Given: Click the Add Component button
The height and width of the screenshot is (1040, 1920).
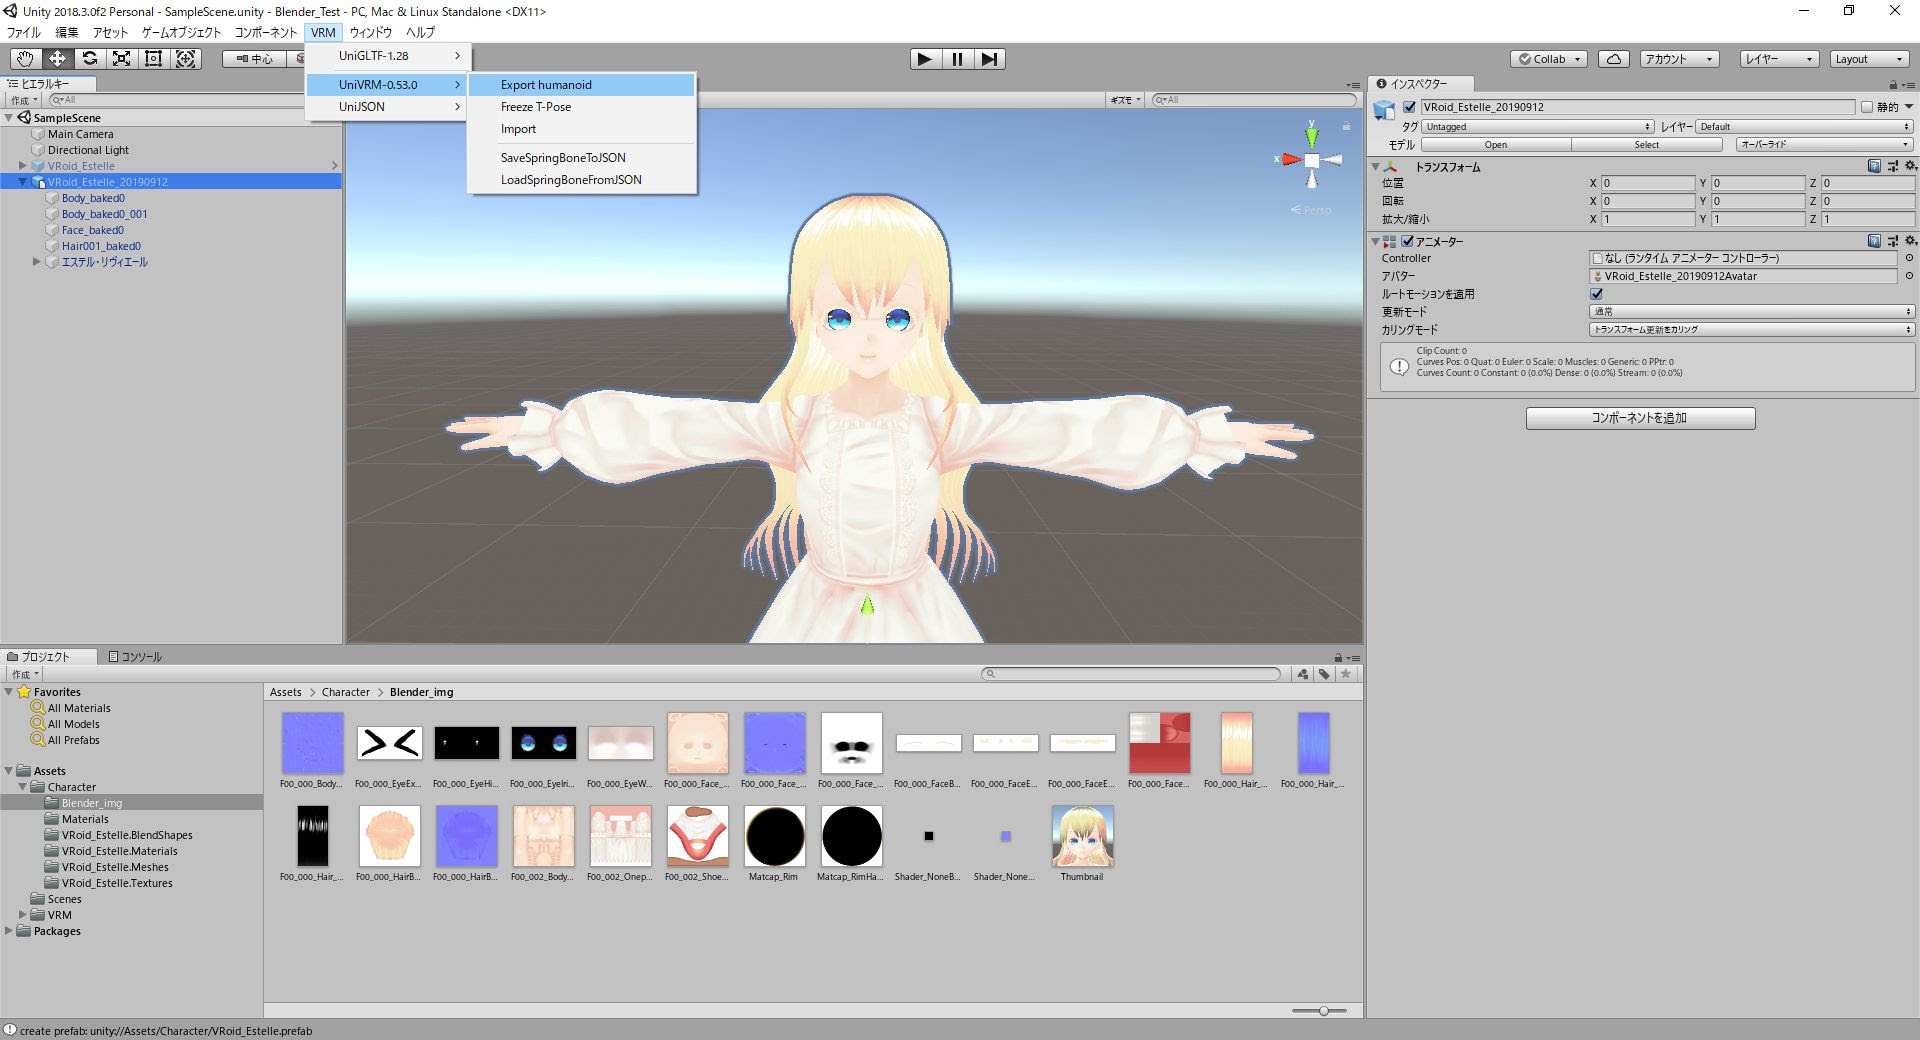Looking at the screenshot, I should click(1640, 418).
